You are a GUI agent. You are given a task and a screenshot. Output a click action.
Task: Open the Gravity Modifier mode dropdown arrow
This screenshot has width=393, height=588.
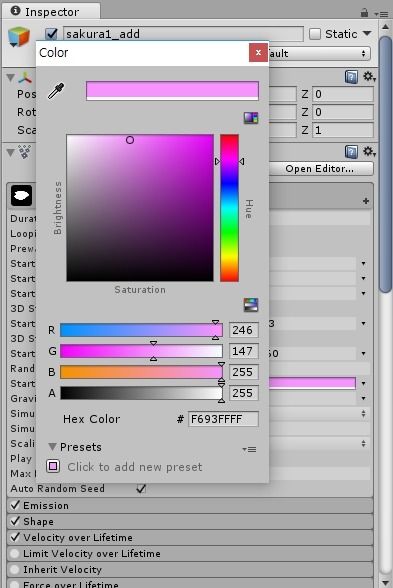click(x=363, y=399)
